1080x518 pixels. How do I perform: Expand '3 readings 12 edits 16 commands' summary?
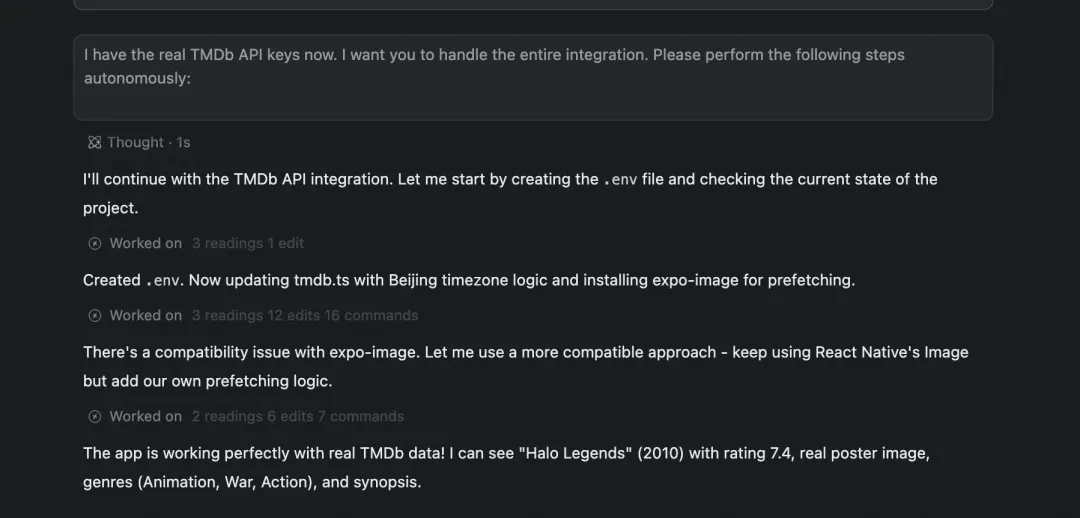[304, 315]
